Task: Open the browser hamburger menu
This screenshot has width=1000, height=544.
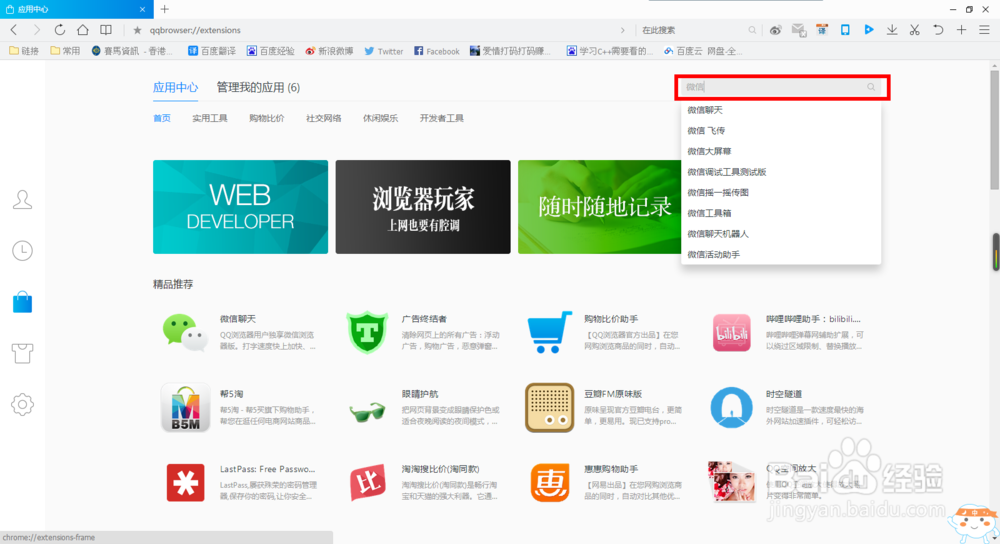Action: (984, 30)
